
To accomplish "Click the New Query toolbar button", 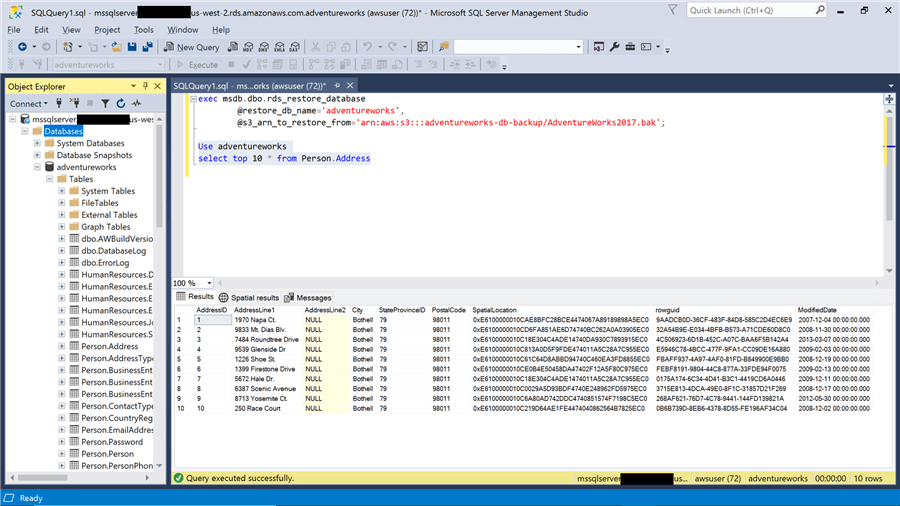I will [191, 47].
